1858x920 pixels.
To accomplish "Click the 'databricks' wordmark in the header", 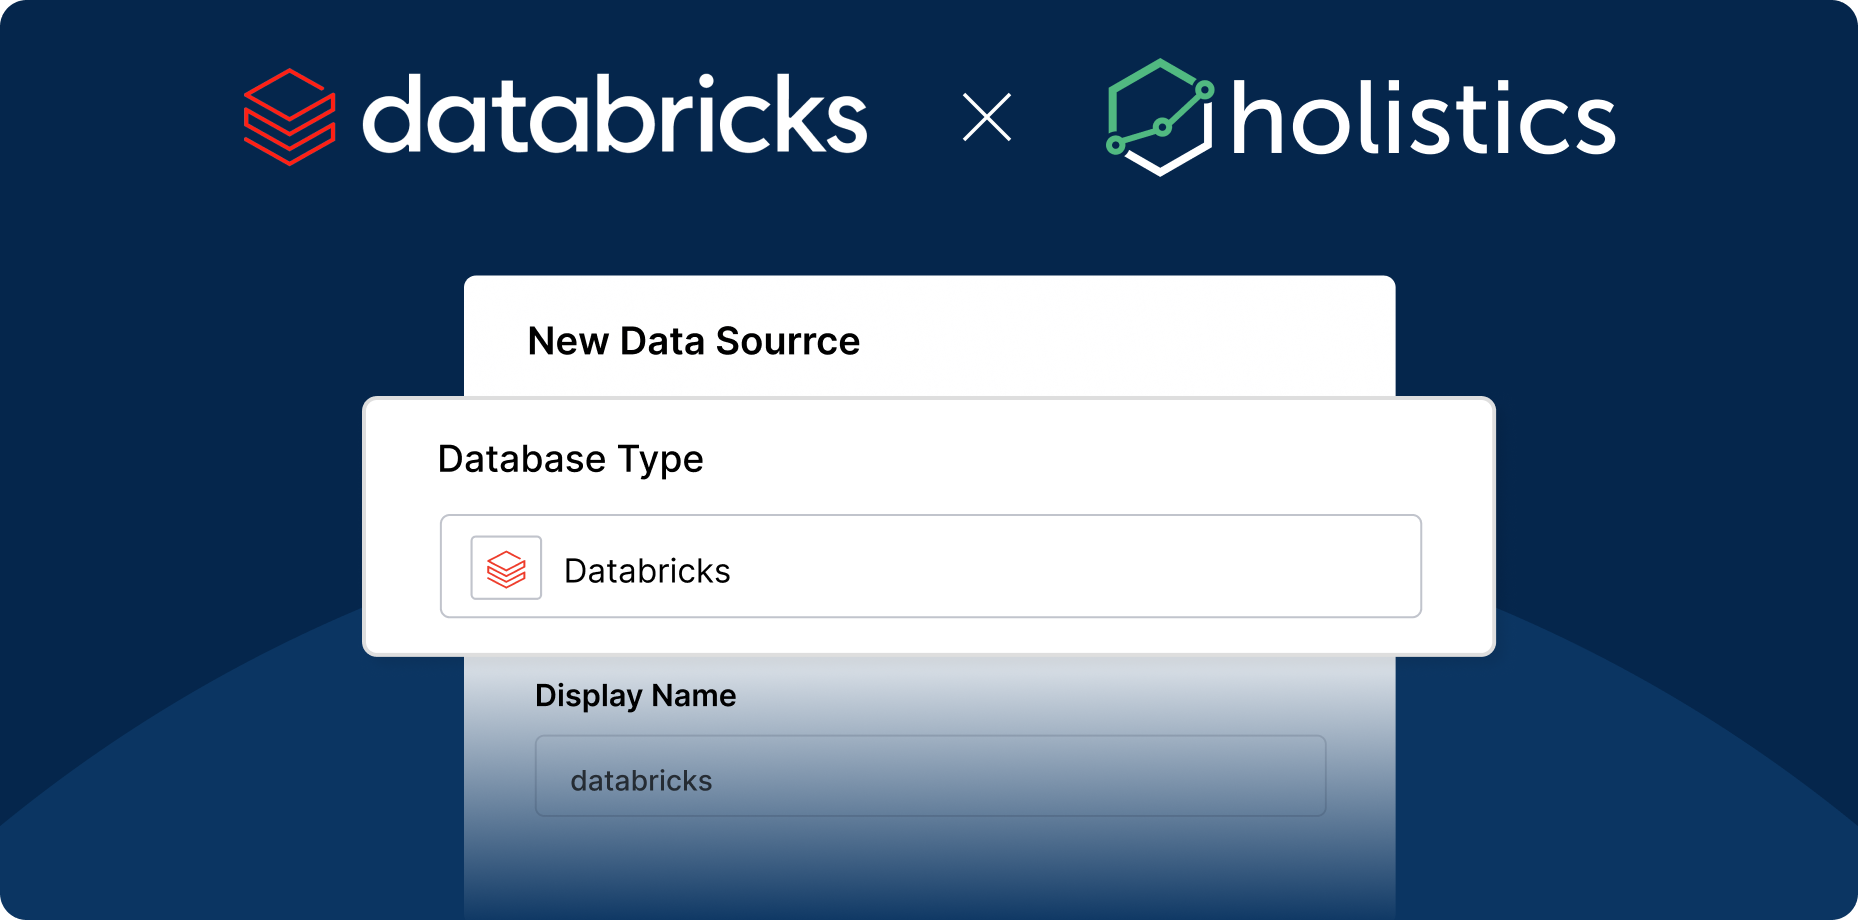I will [615, 114].
